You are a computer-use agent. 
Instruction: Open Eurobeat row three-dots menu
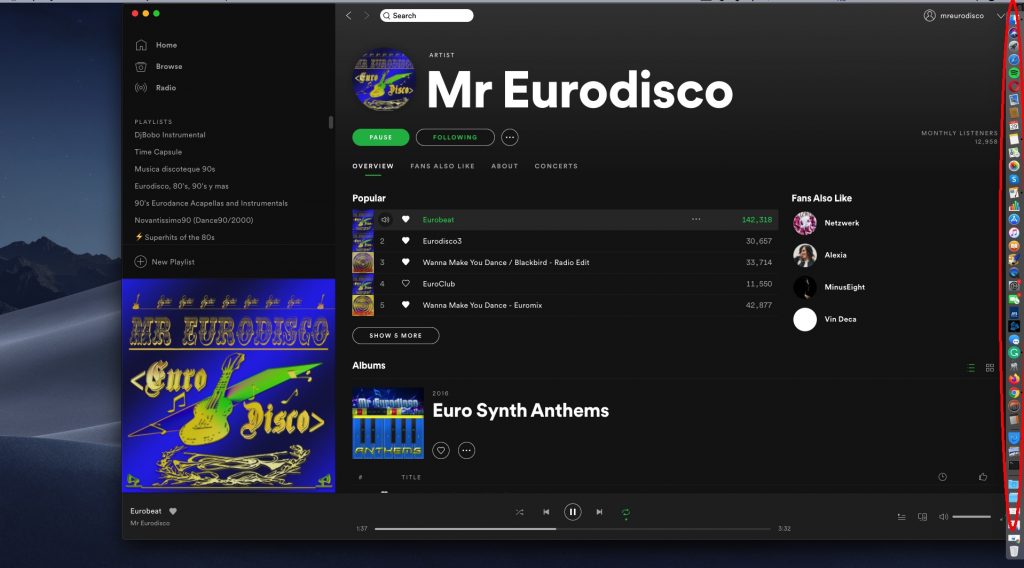point(696,219)
